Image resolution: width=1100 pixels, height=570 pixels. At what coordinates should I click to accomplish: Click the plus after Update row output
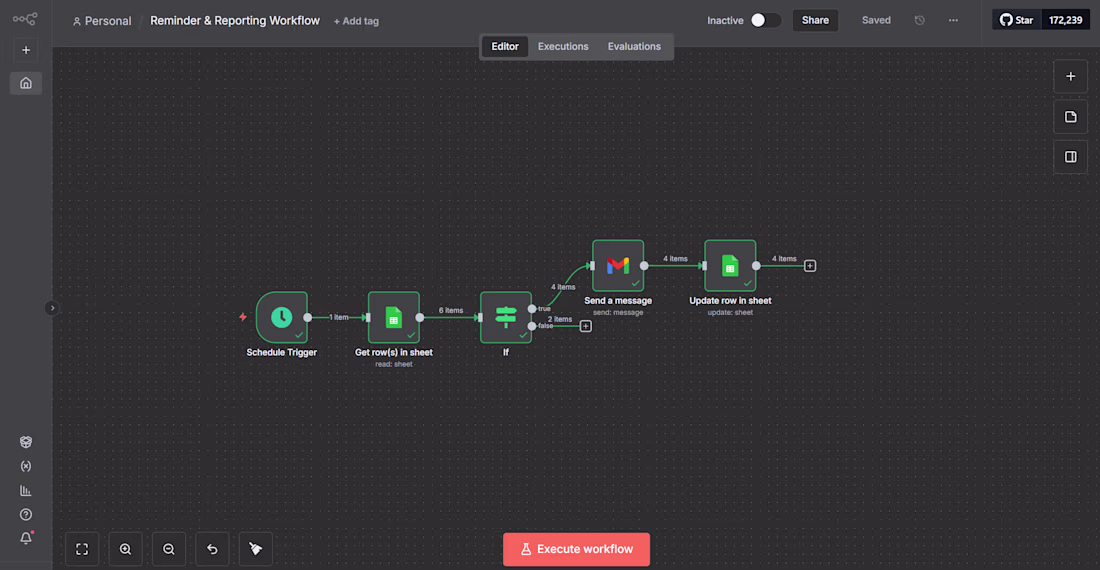tap(810, 266)
